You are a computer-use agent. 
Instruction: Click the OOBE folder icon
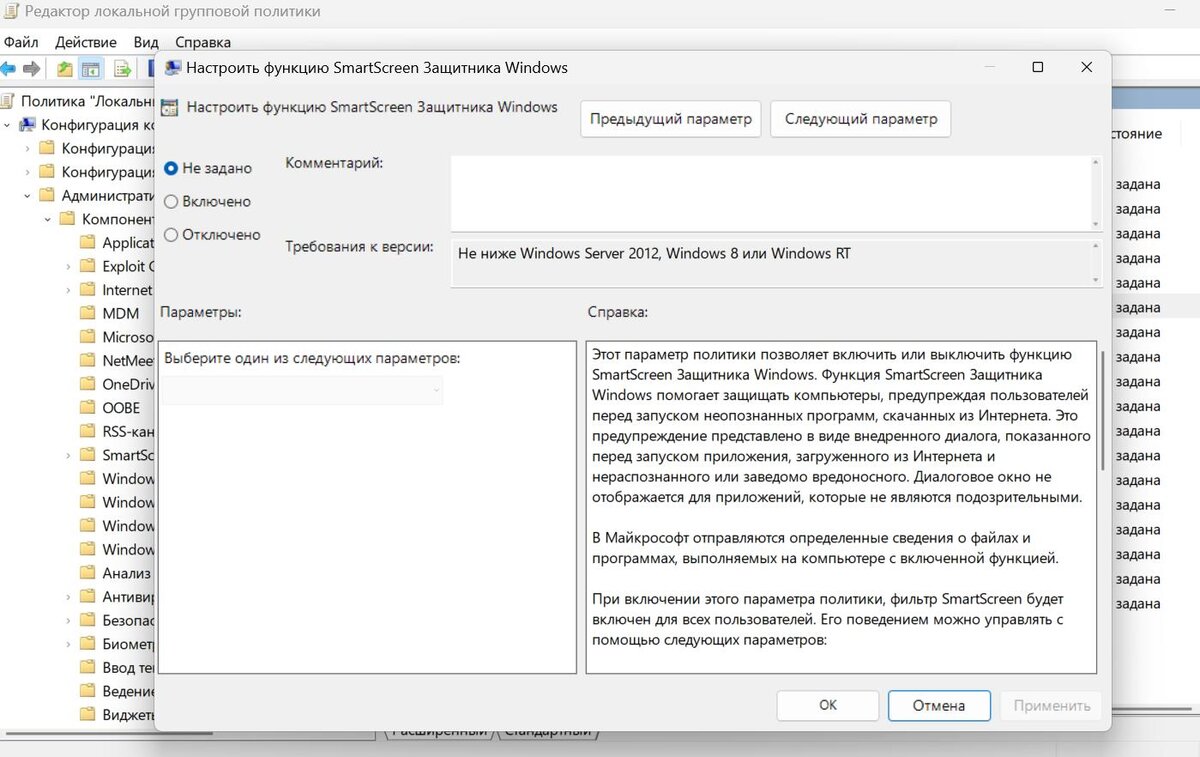tap(87, 408)
